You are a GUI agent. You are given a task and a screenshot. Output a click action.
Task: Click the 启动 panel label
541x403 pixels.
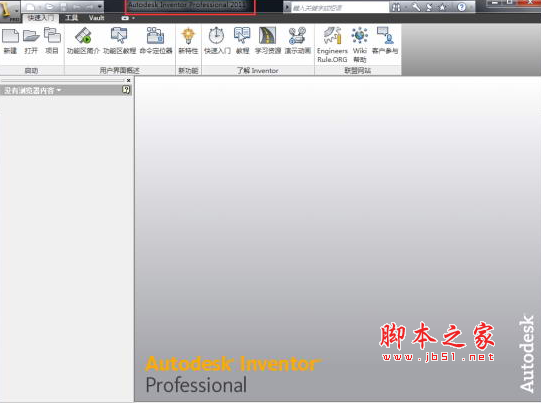[x=31, y=71]
